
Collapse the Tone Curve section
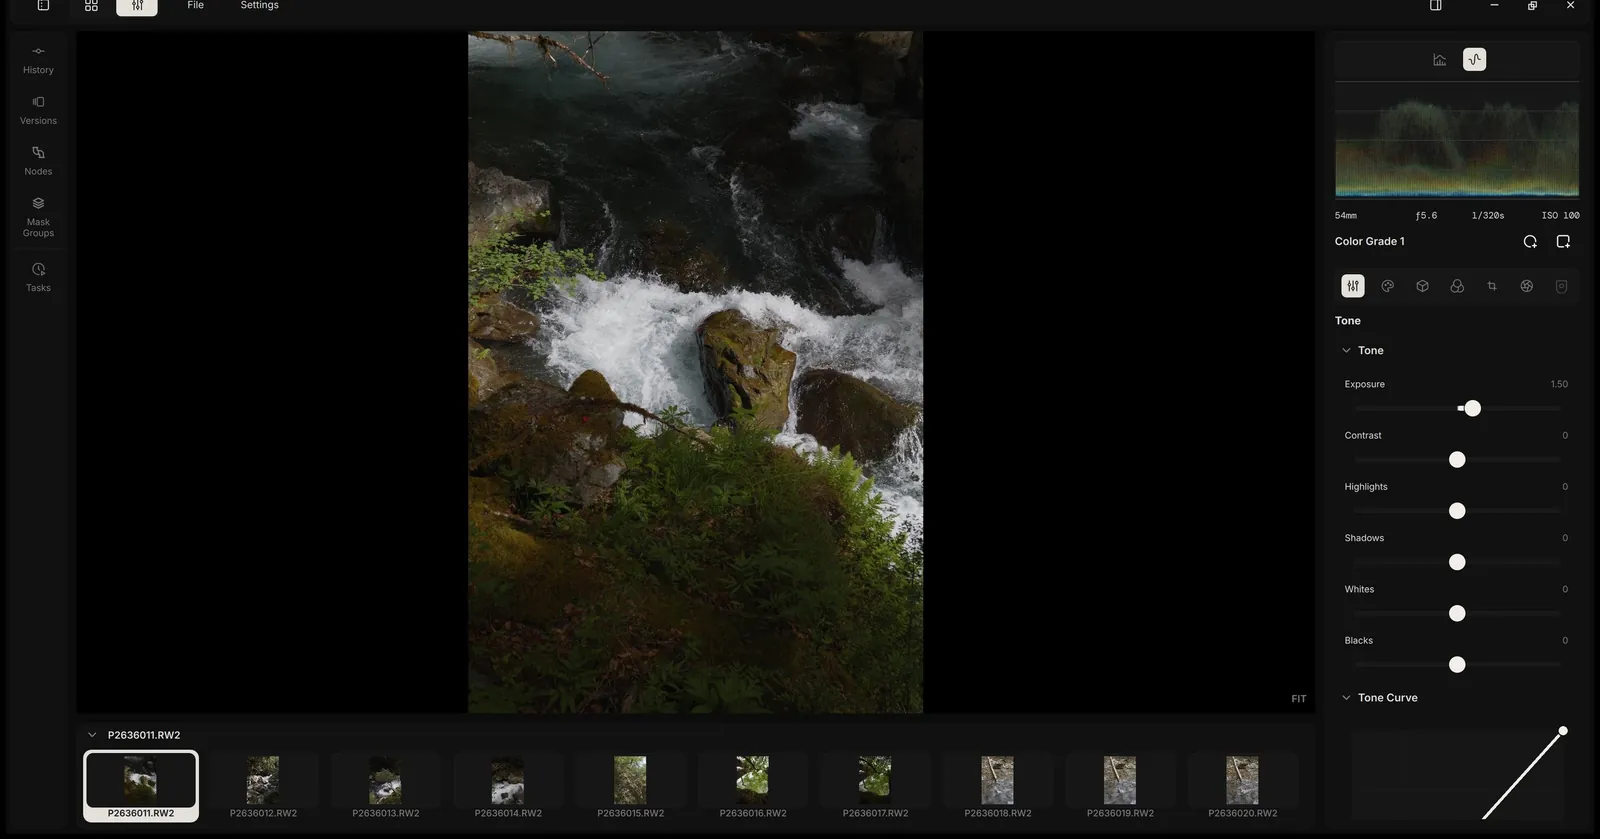[1346, 697]
